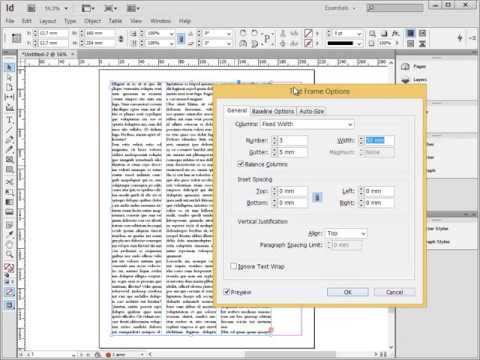Viewport: 480px width, 360px height.
Task: Open the File menu
Action: (10, 21)
